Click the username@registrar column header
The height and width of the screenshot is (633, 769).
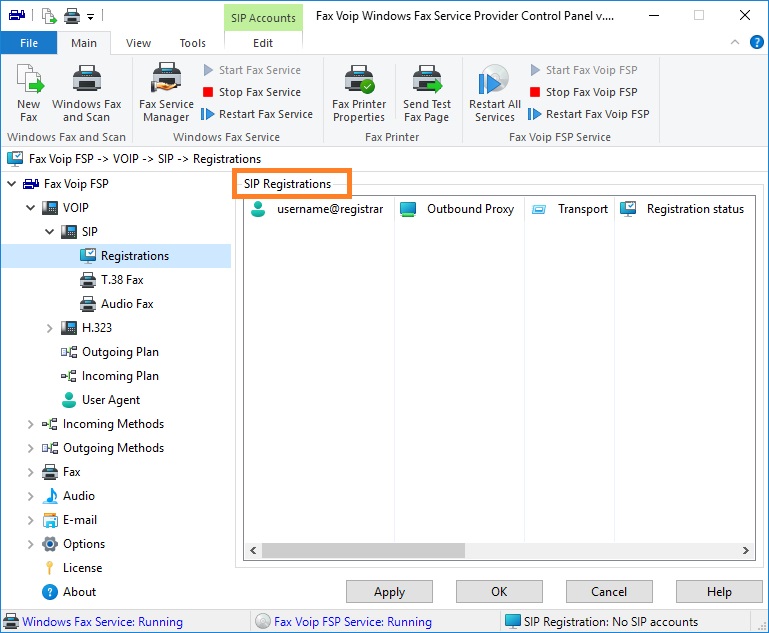point(319,209)
